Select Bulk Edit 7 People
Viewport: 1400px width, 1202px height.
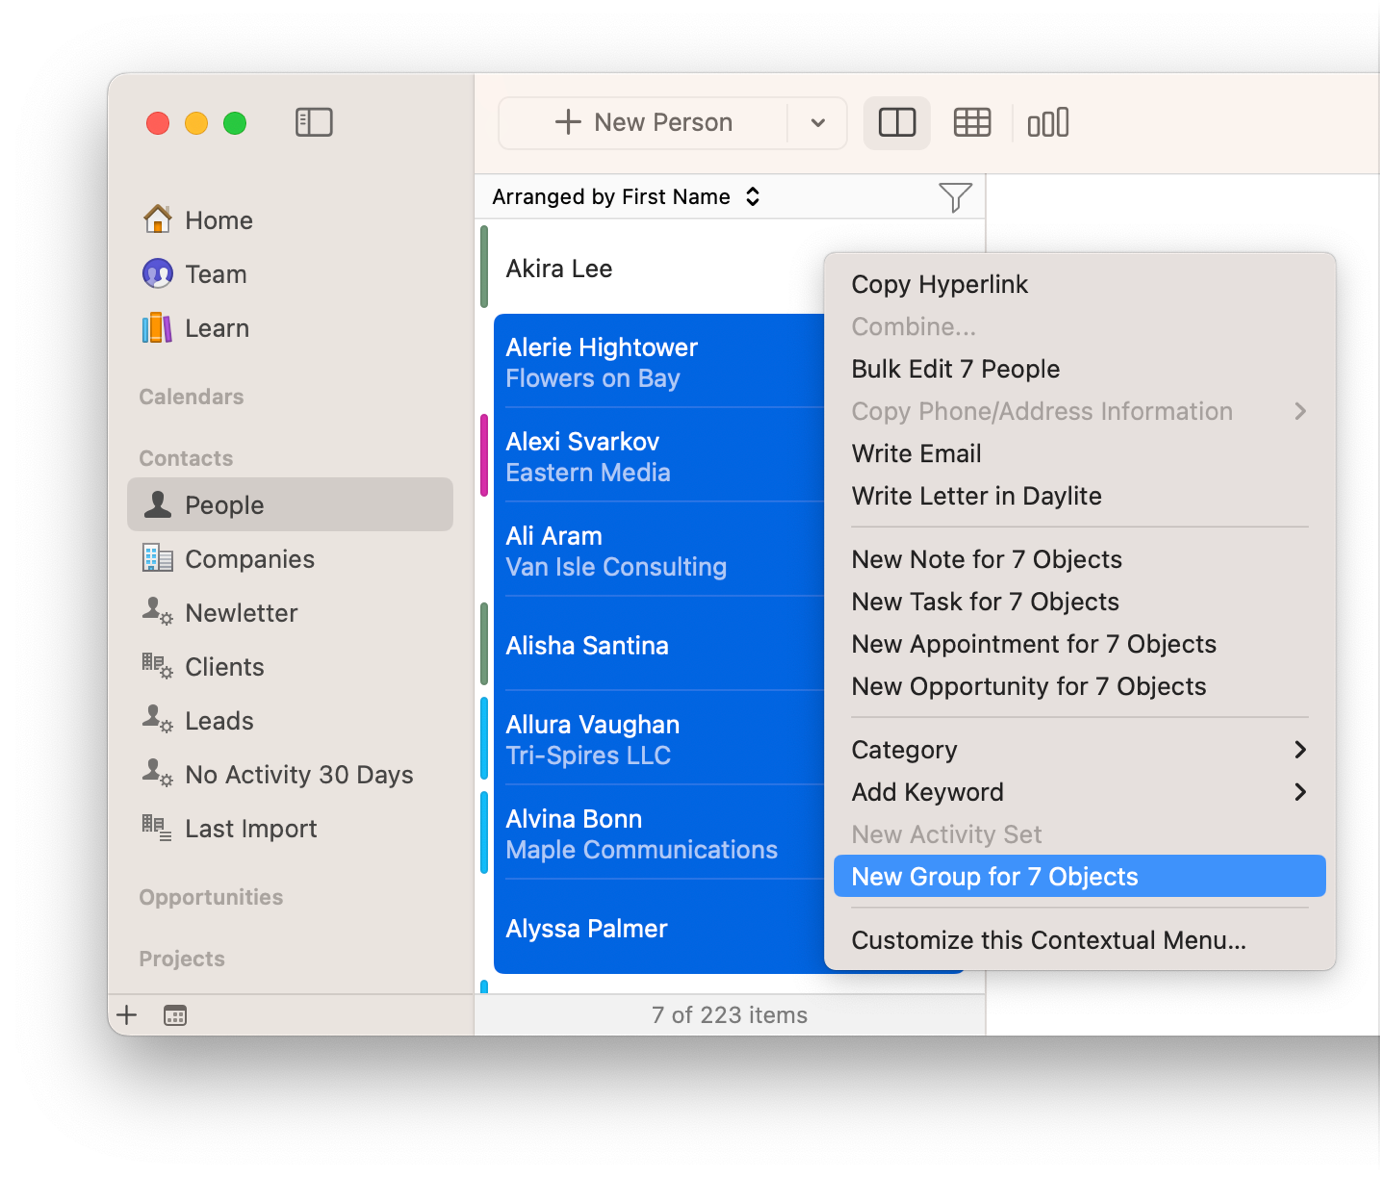click(x=955, y=369)
